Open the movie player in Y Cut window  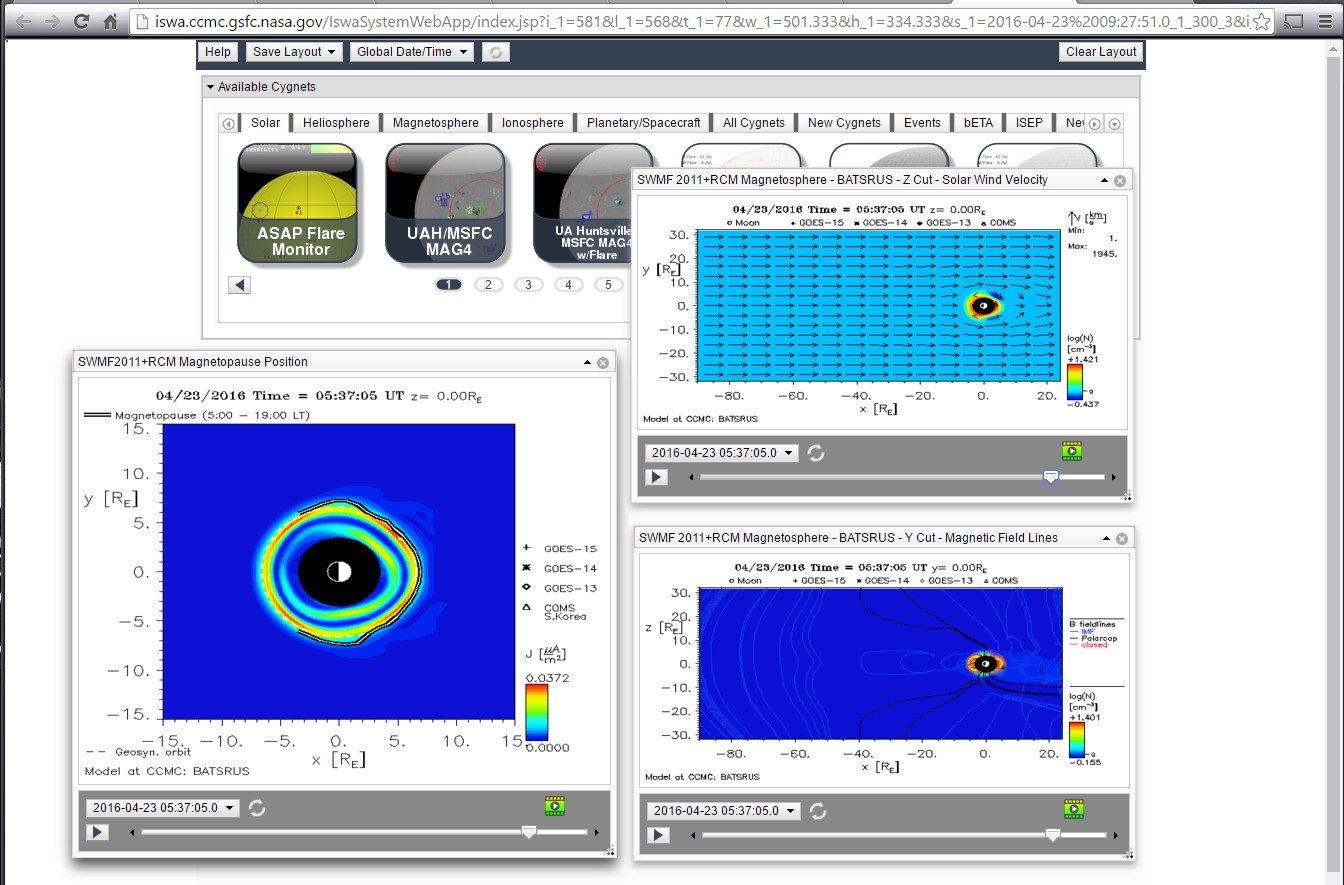1072,809
